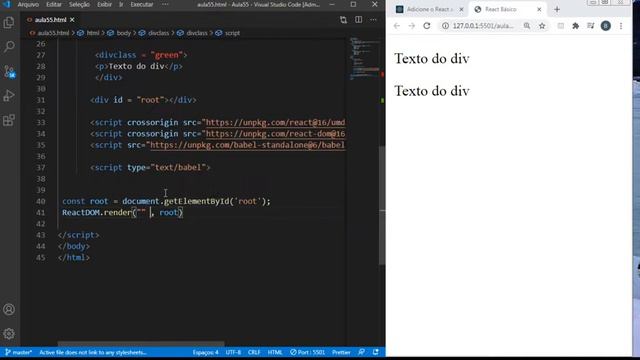Expand the body breadcrumb

124,33
